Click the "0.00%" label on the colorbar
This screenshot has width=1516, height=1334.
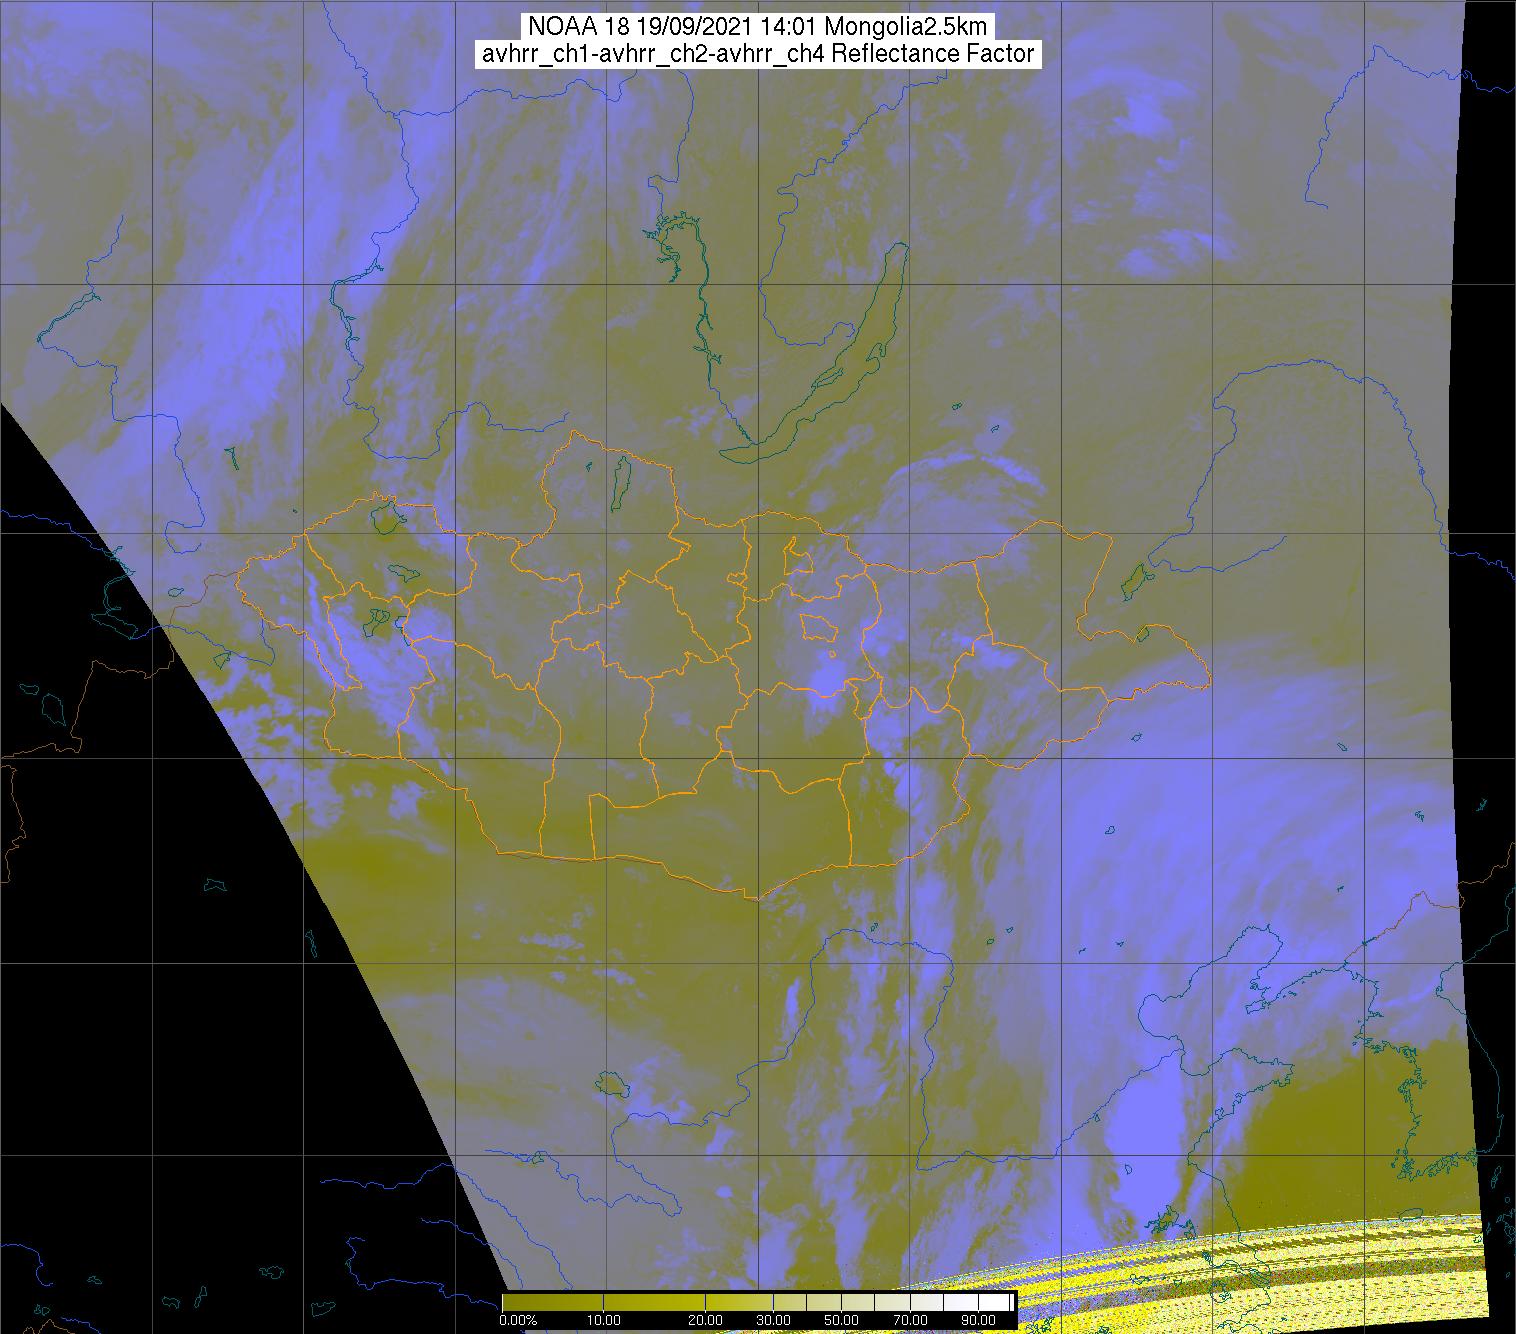pyautogui.click(x=518, y=1320)
